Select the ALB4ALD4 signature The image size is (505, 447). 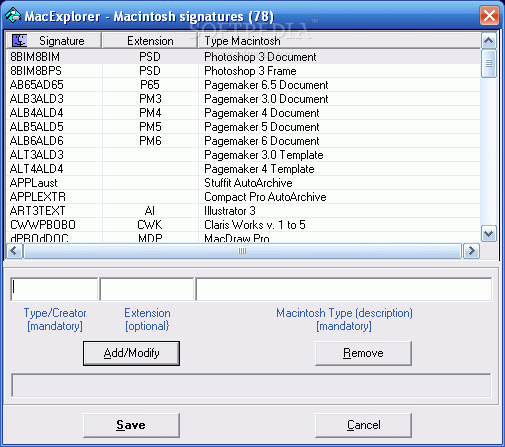[x=37, y=113]
